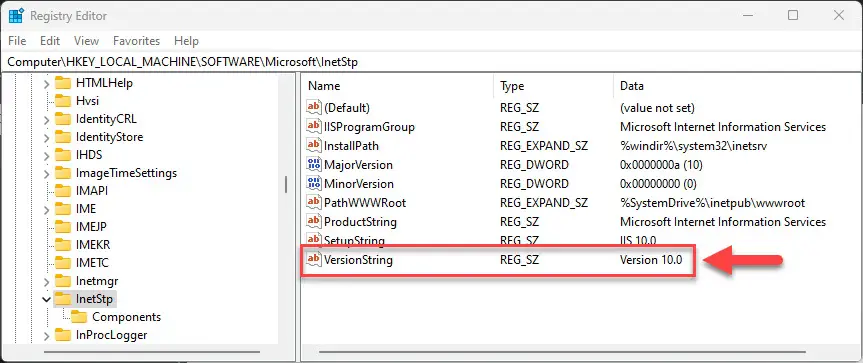Click the tree pane vertical scrollbar thumb
Image resolution: width=863 pixels, height=363 pixels.
click(x=286, y=184)
